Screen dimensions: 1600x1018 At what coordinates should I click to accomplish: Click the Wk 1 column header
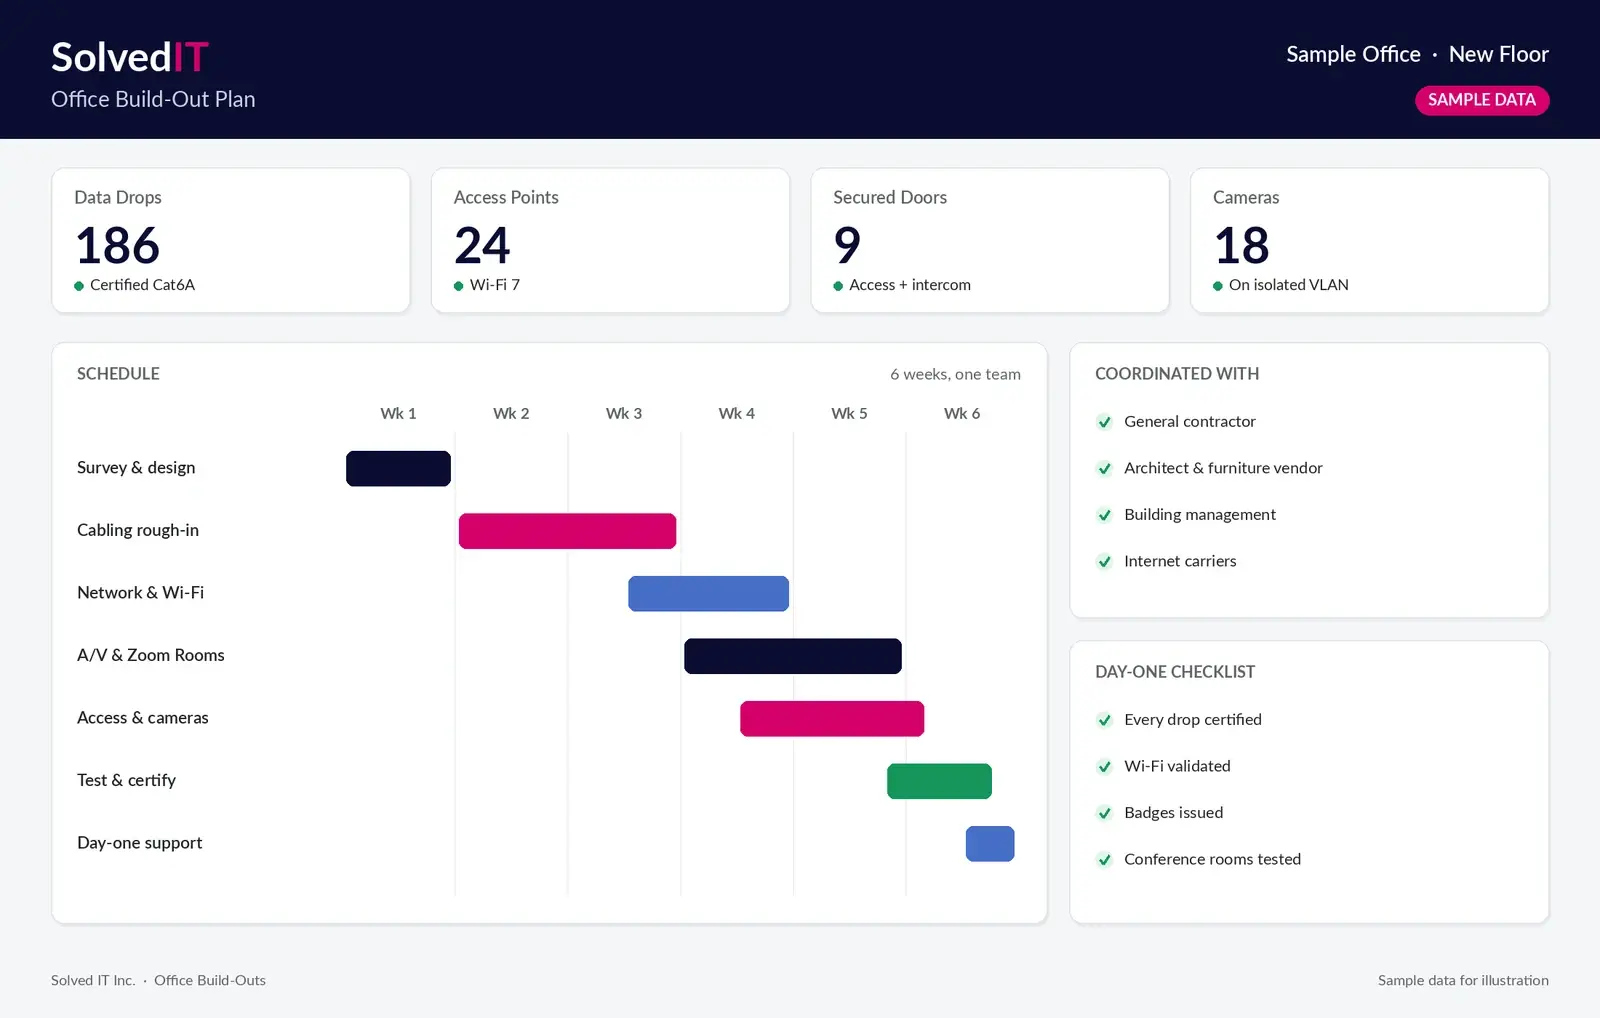coord(398,413)
